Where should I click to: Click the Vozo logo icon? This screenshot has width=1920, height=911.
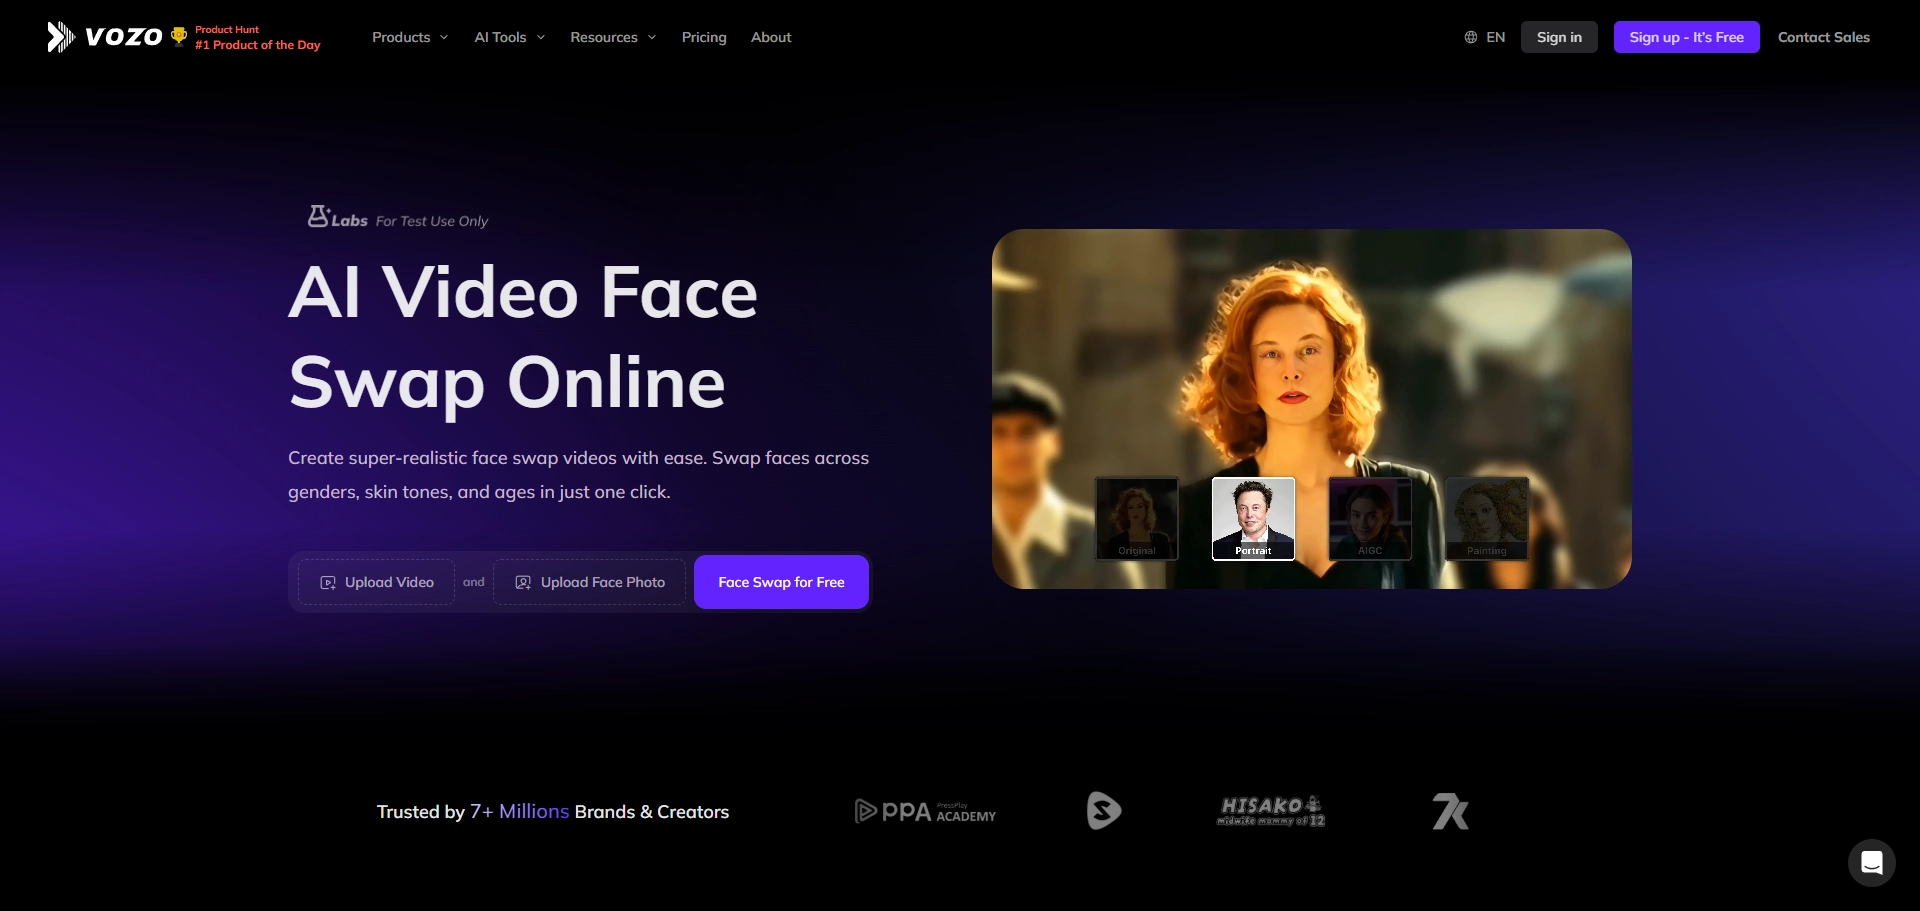60,37
